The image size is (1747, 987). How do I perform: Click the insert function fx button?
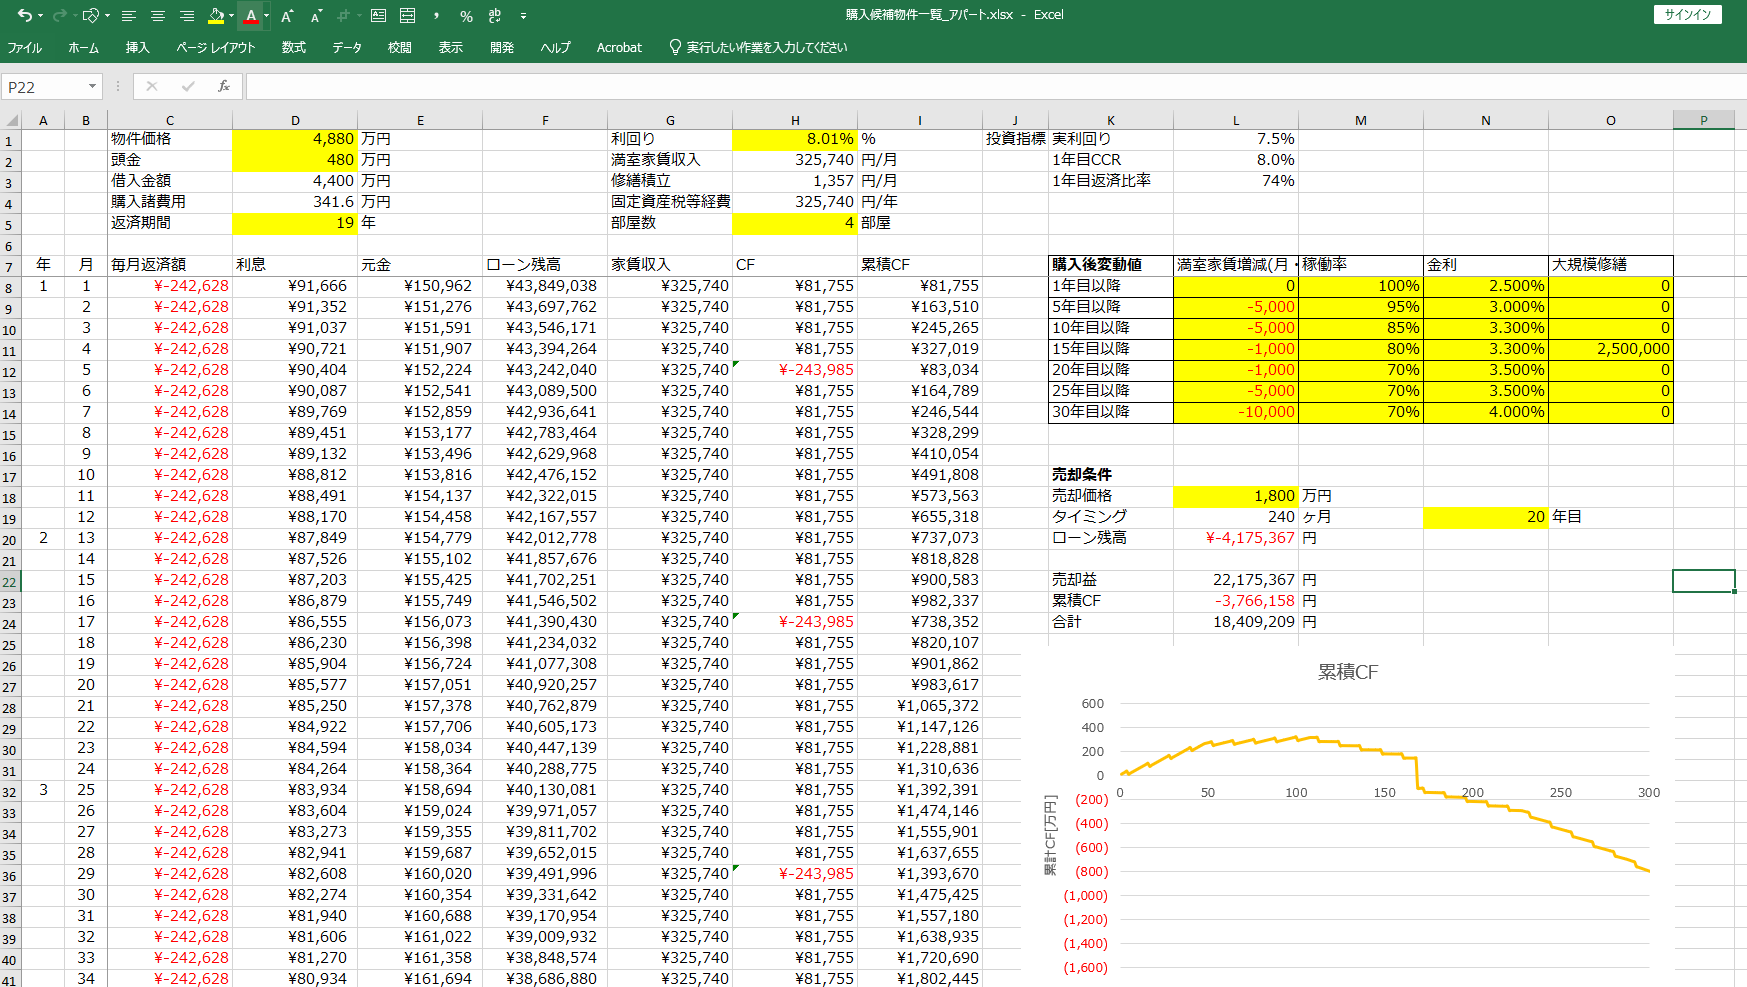click(x=224, y=87)
